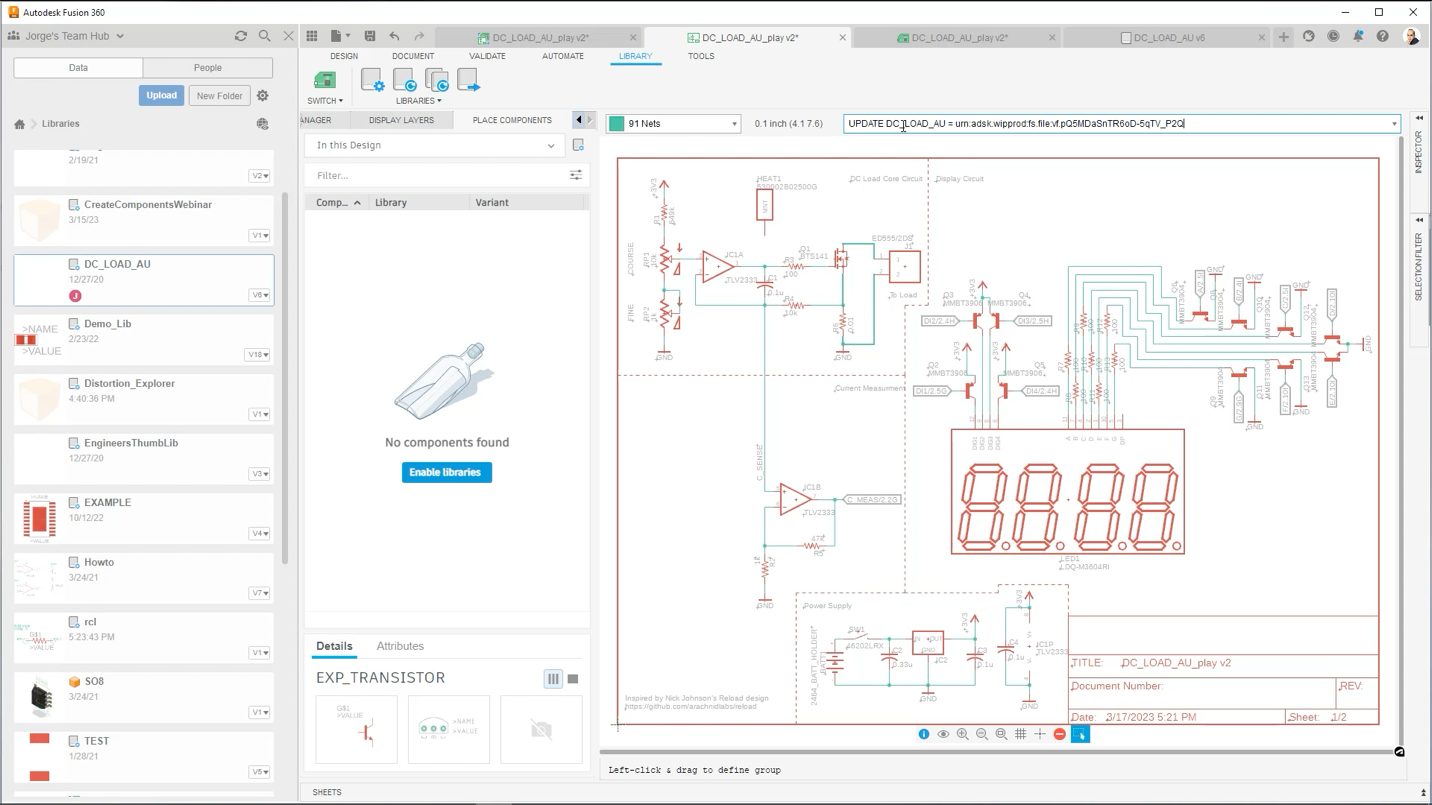1432x805 pixels.
Task: Expand the In this Design dropdown
Action: (550, 145)
